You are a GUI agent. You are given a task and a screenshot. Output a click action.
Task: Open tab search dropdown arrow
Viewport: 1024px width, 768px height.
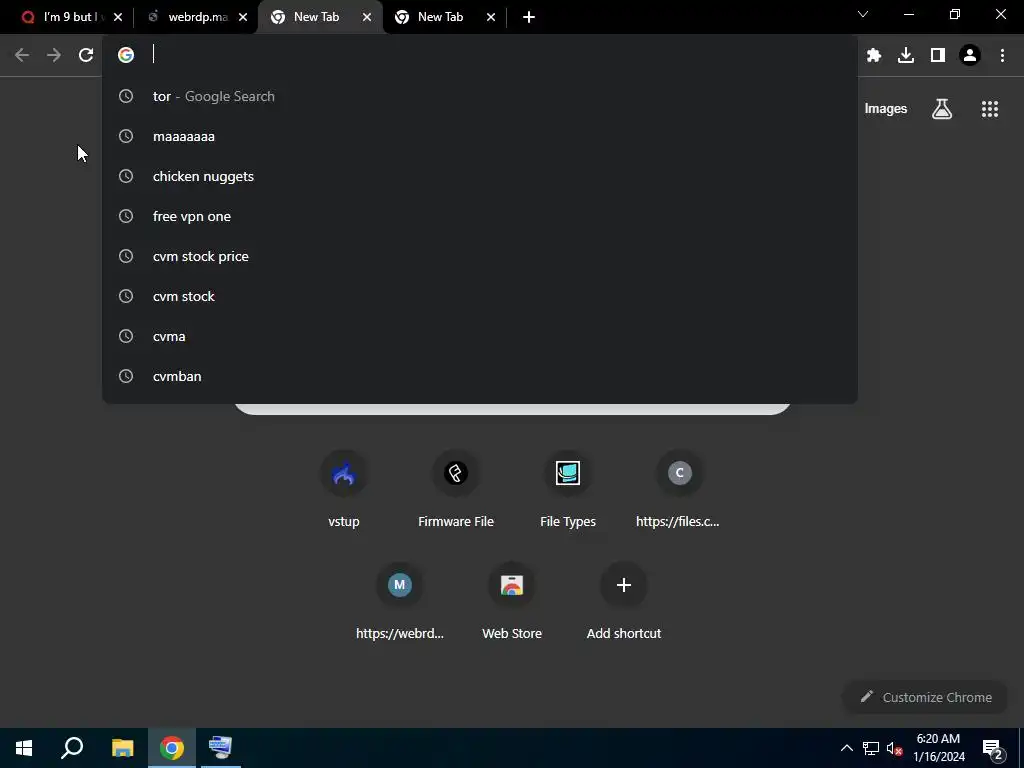pos(863,14)
